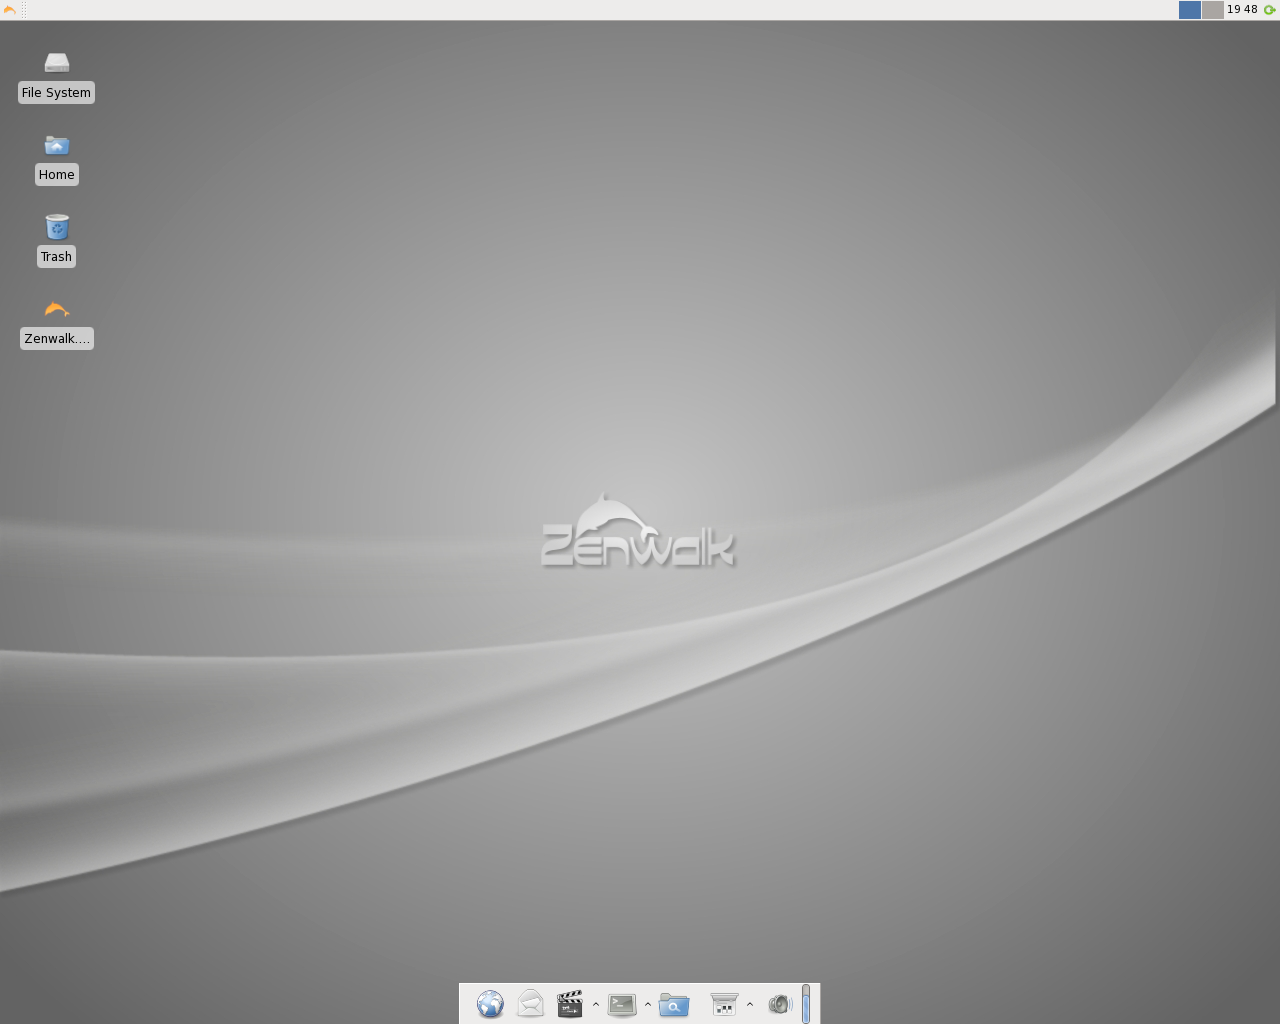Open the terminal emulator from the dock
Image resolution: width=1280 pixels, height=1024 pixels.
622,1004
